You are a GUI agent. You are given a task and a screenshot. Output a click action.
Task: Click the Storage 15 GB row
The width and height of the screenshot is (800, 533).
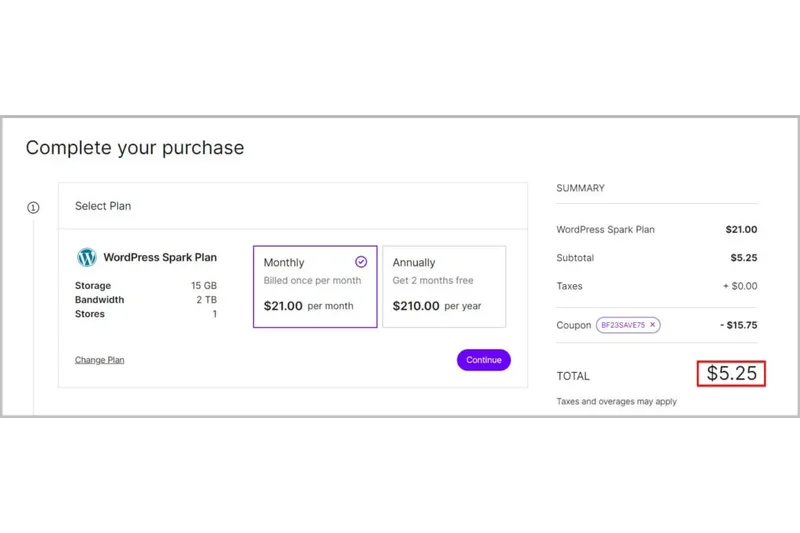(145, 286)
